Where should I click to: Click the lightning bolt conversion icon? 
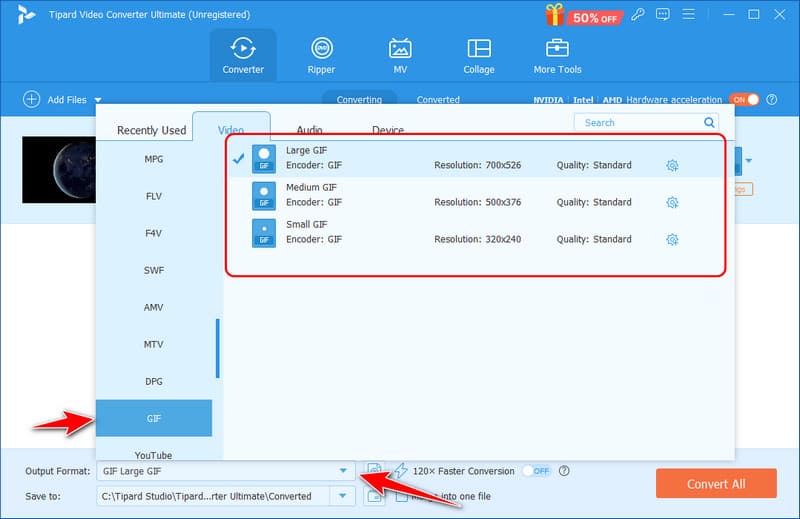coord(401,471)
